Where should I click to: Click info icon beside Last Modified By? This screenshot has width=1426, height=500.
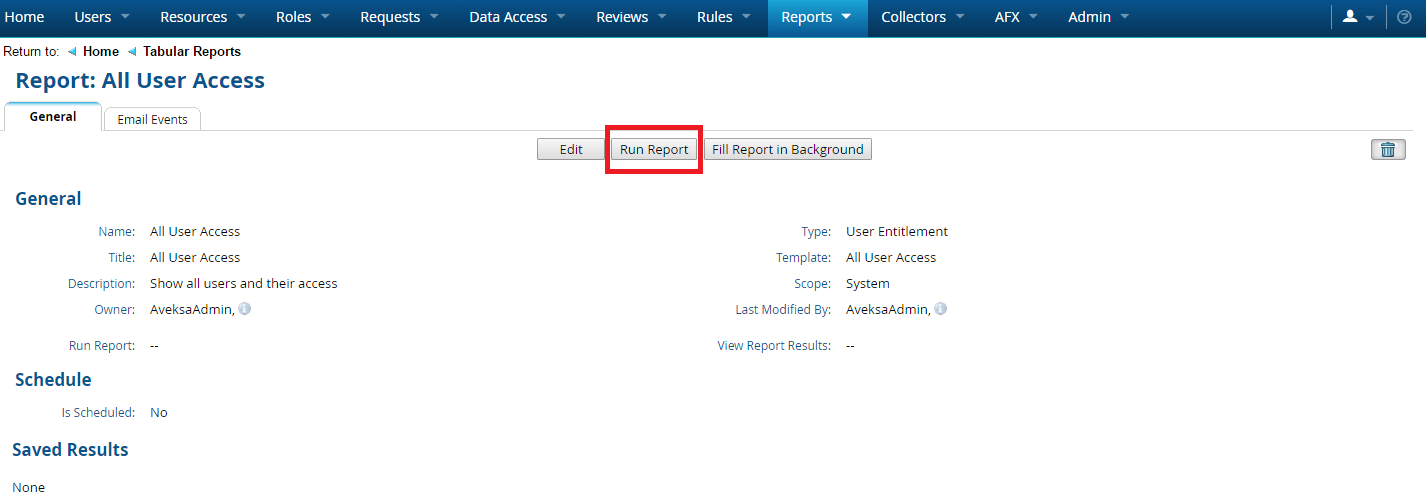tap(941, 309)
